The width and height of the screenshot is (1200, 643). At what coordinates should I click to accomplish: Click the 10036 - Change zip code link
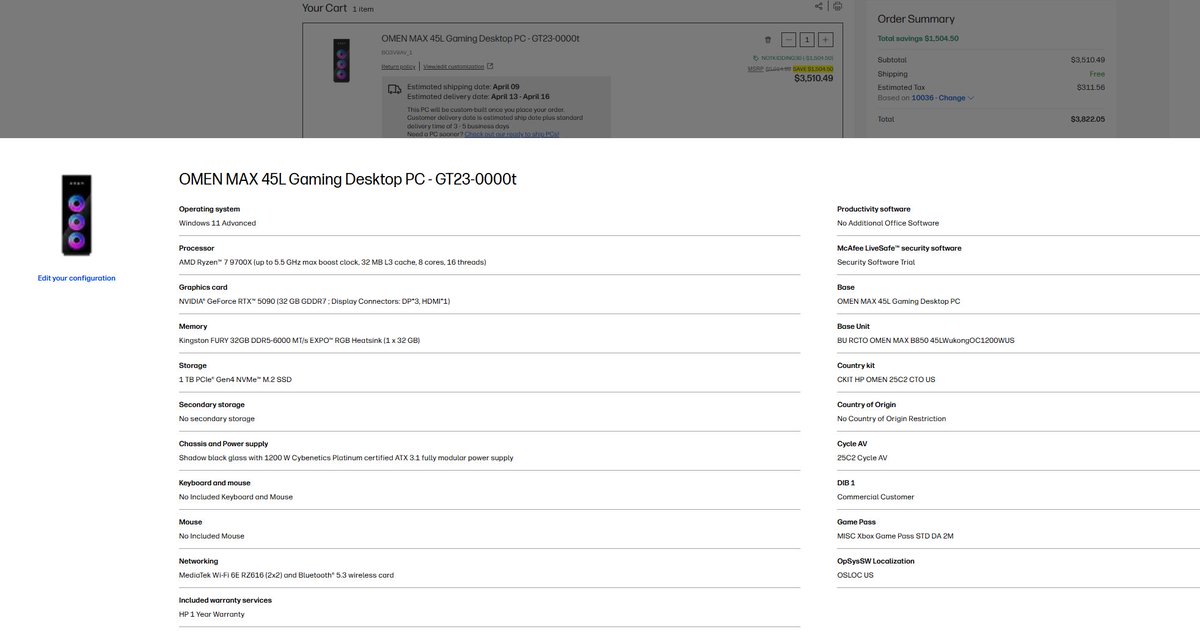[x=942, y=98]
